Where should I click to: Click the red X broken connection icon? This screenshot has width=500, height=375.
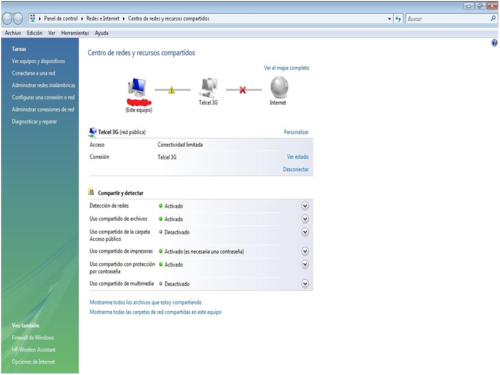[x=243, y=90]
